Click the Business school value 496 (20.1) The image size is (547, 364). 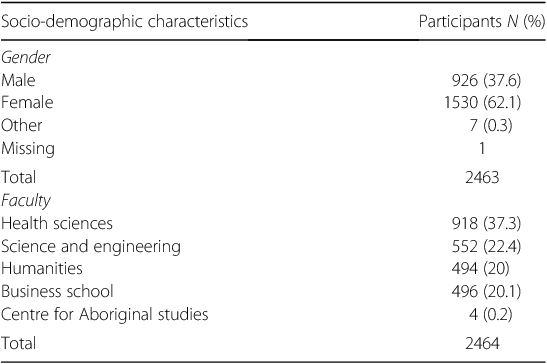click(x=486, y=291)
